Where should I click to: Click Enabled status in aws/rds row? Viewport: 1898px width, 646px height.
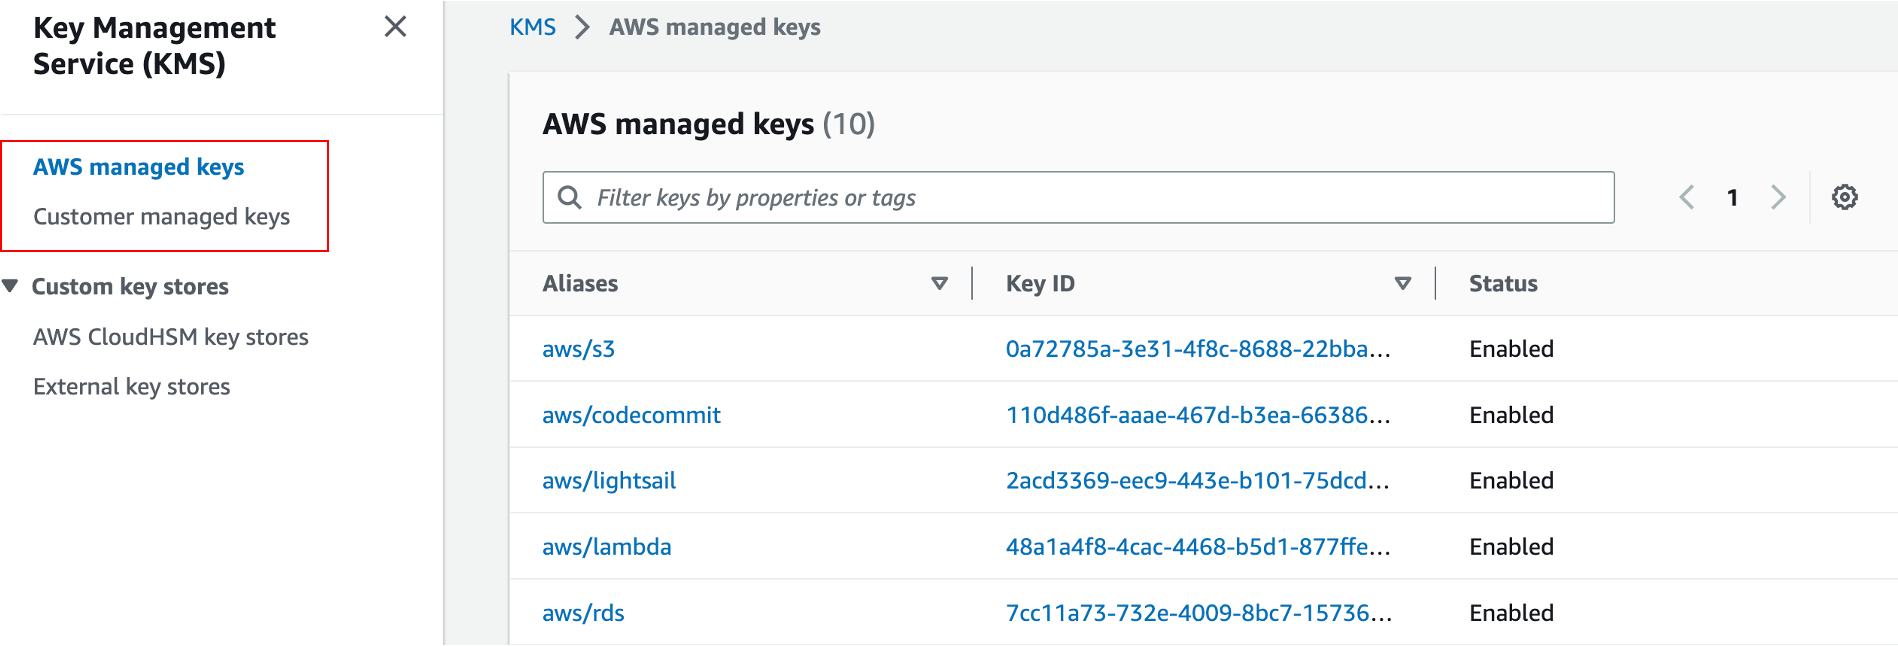pos(1511,613)
